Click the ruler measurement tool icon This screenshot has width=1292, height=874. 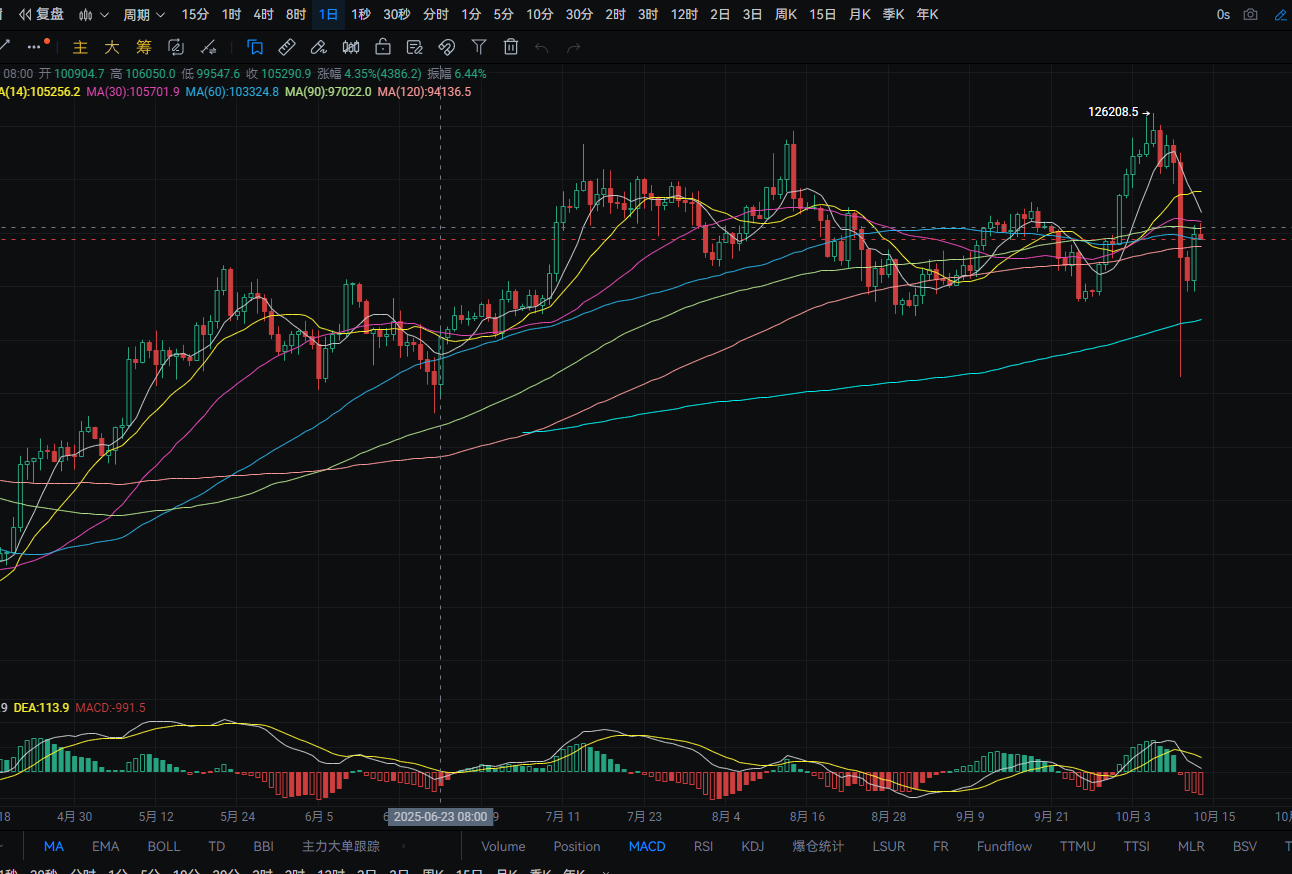coord(286,47)
